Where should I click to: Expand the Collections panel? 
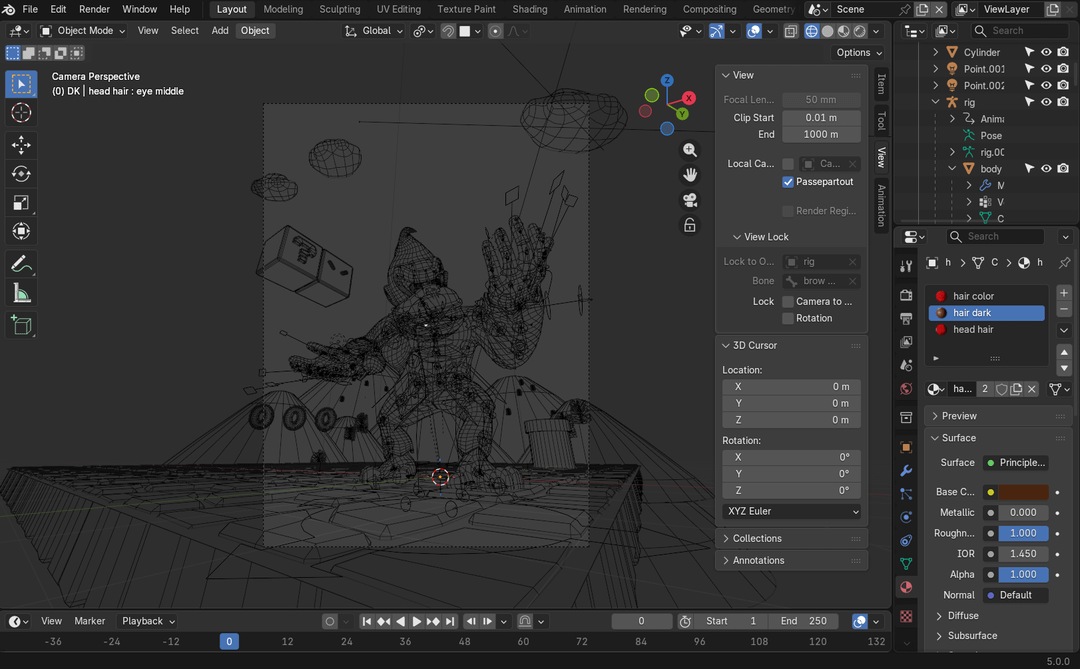(757, 538)
